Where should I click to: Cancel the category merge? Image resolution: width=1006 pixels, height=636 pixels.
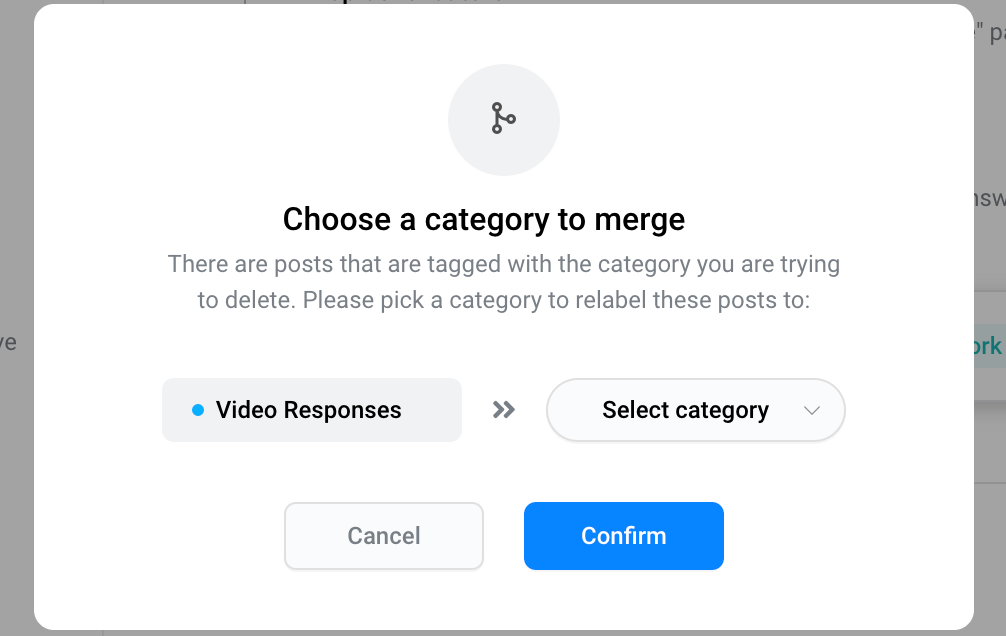click(384, 536)
